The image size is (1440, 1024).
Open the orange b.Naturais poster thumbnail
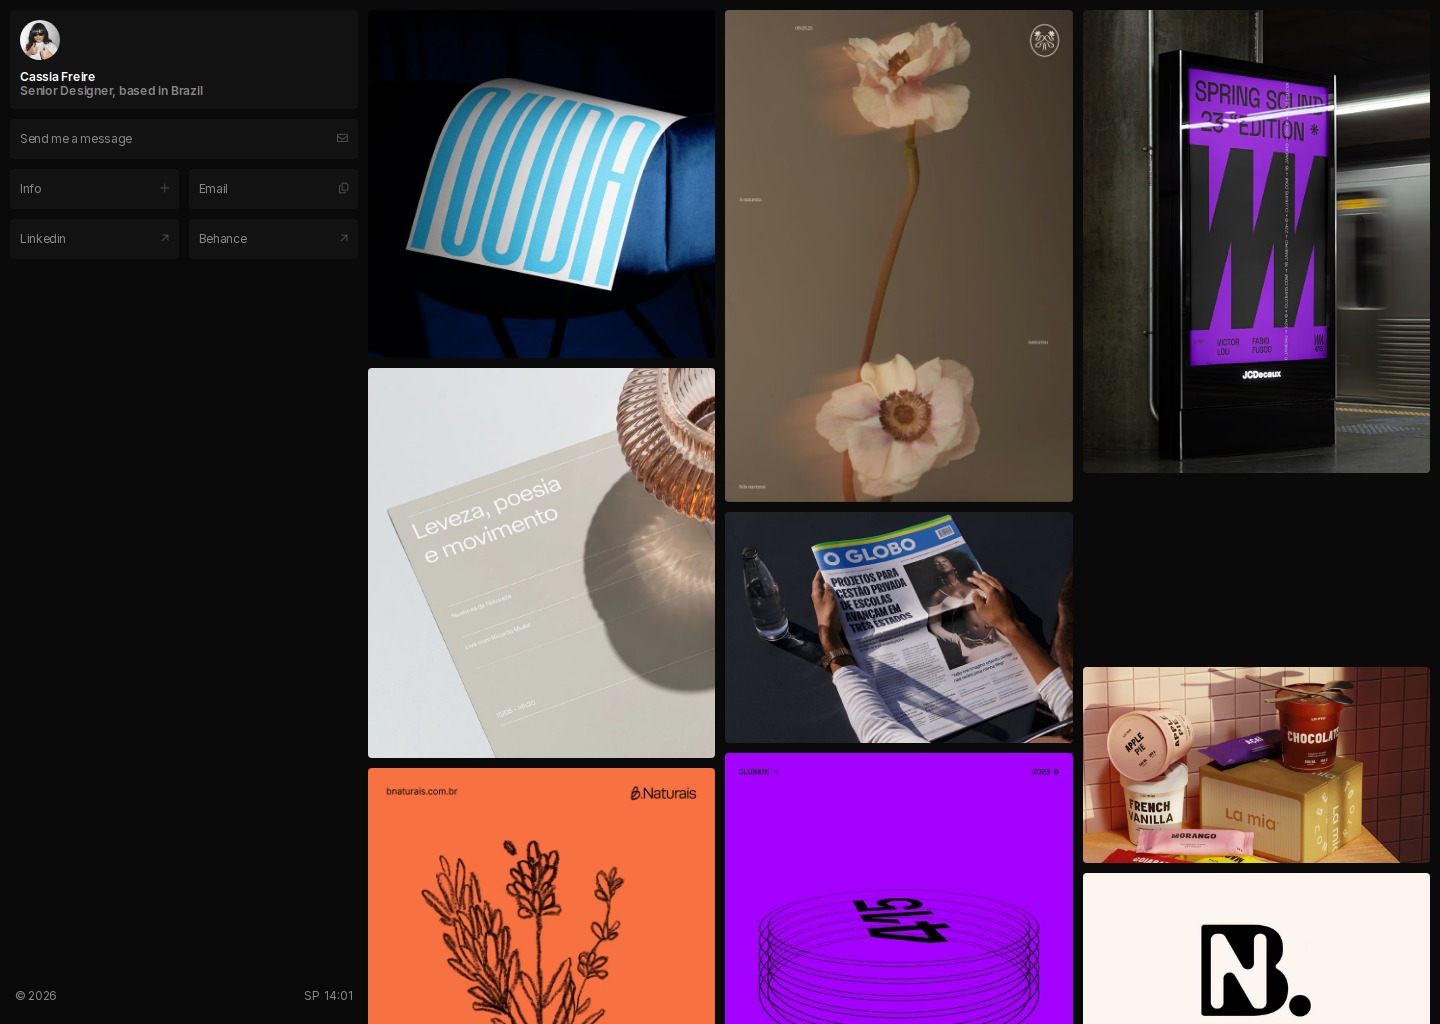pos(541,896)
